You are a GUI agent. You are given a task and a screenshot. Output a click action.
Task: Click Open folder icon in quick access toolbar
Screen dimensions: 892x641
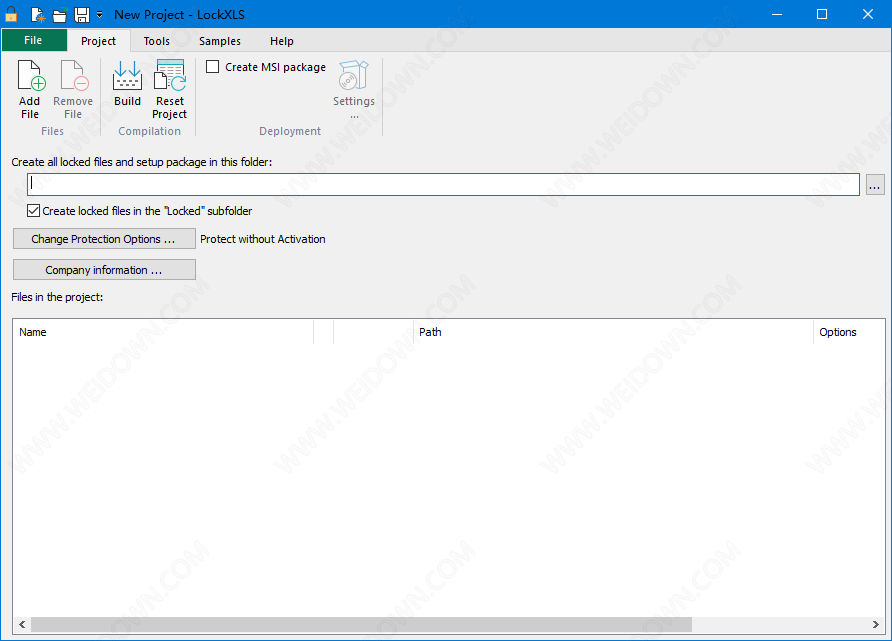point(60,15)
